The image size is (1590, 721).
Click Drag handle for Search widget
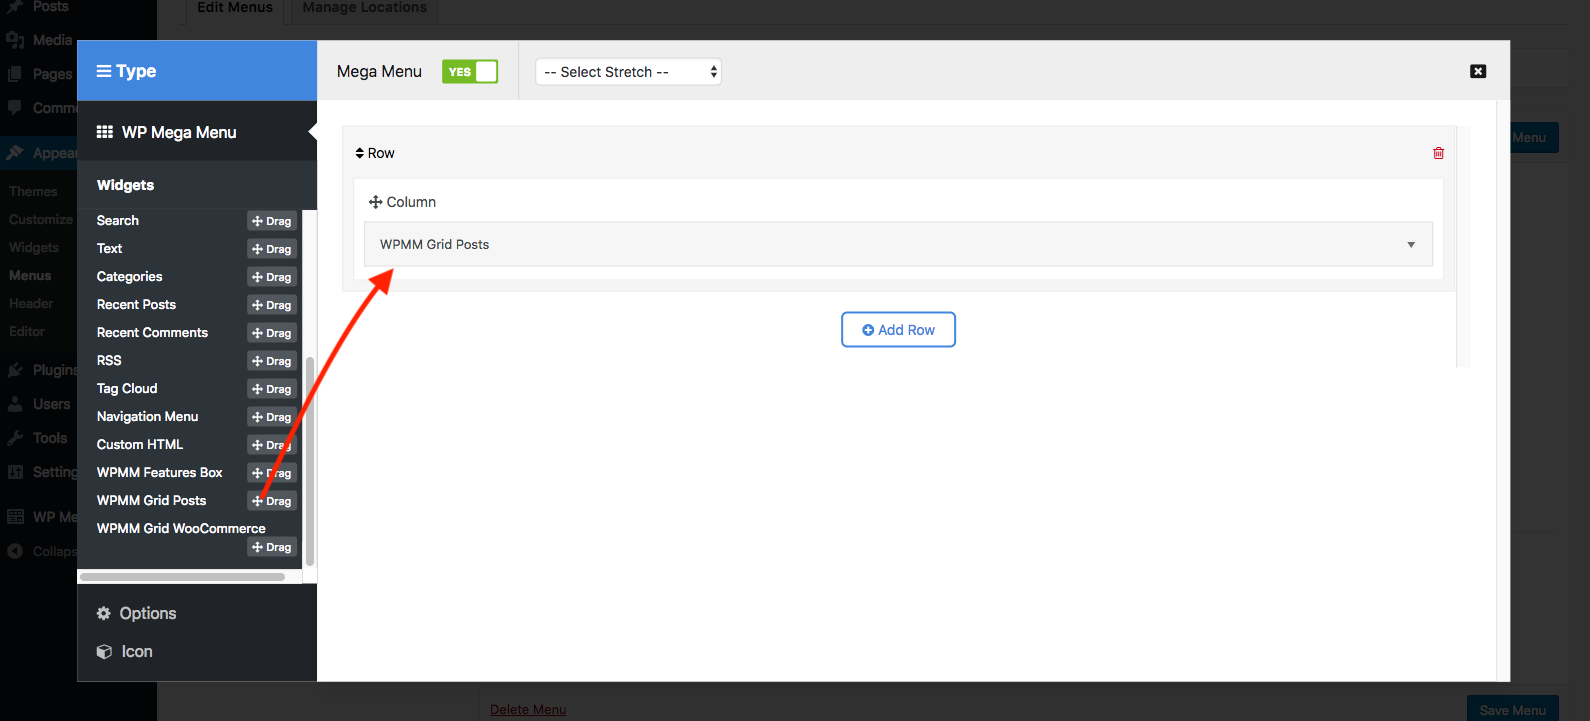pos(272,221)
